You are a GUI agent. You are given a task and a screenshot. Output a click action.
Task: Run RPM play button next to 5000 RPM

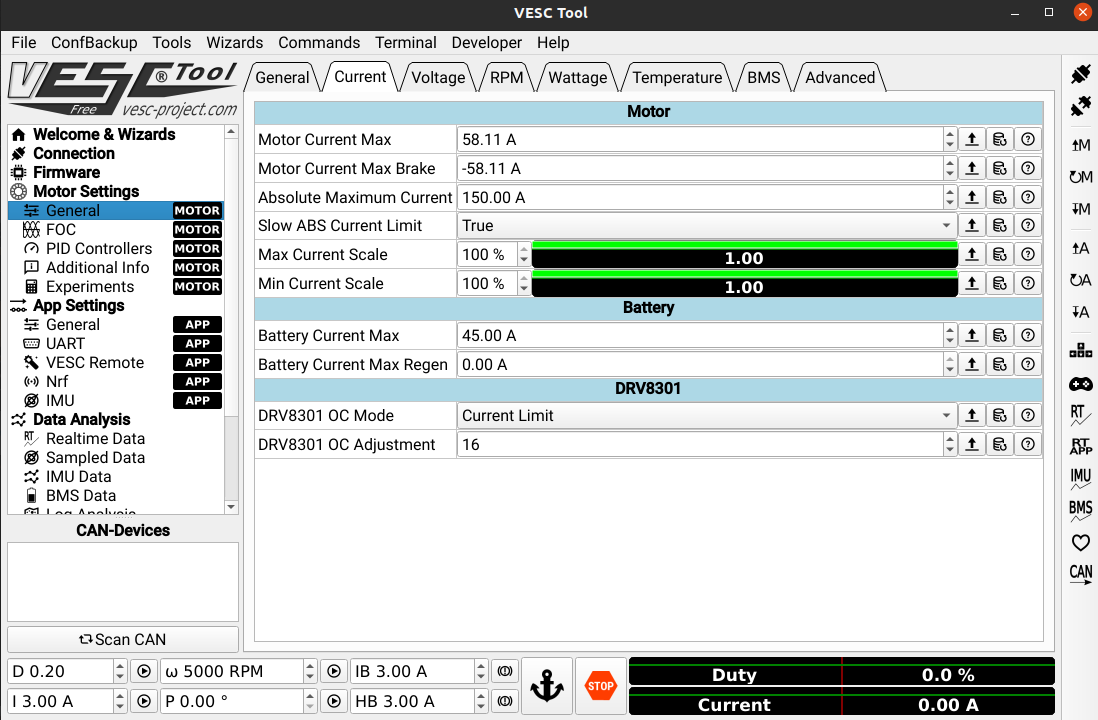tap(334, 671)
